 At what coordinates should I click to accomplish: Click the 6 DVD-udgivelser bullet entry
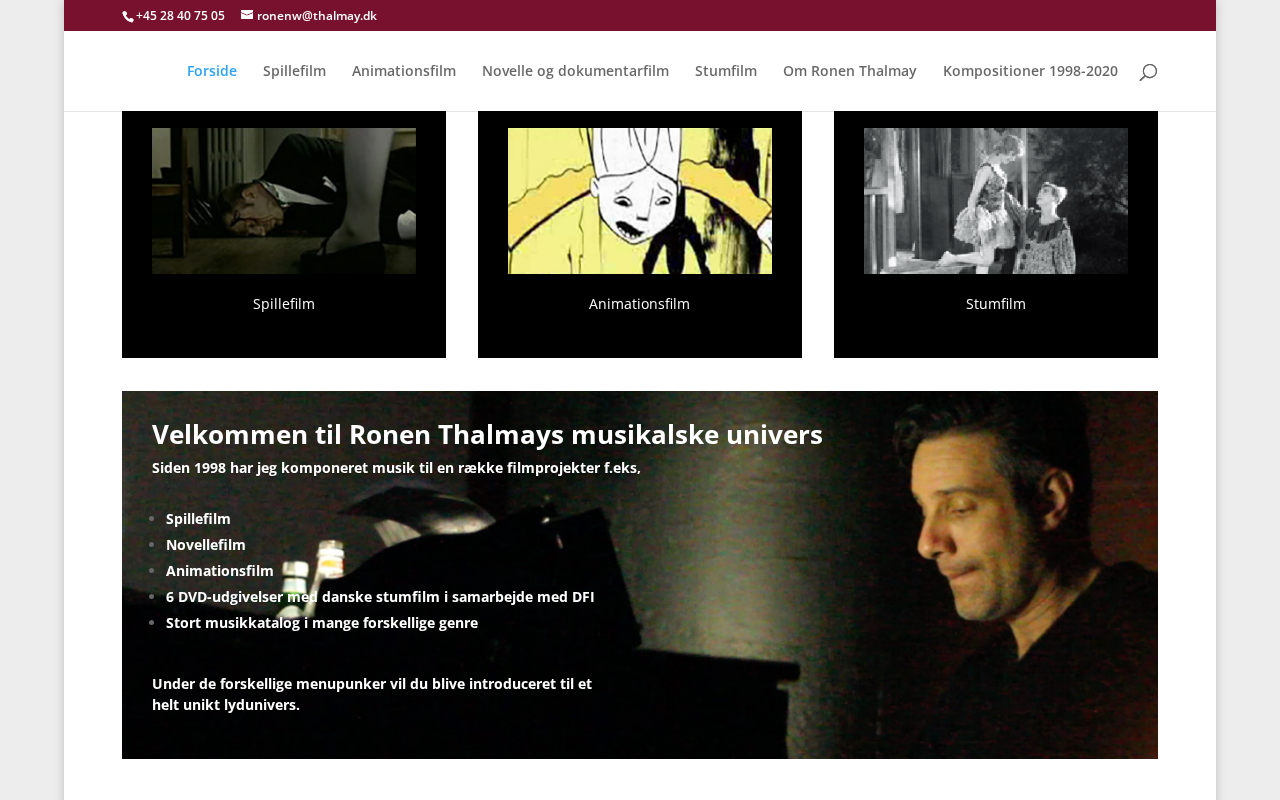tap(380, 597)
